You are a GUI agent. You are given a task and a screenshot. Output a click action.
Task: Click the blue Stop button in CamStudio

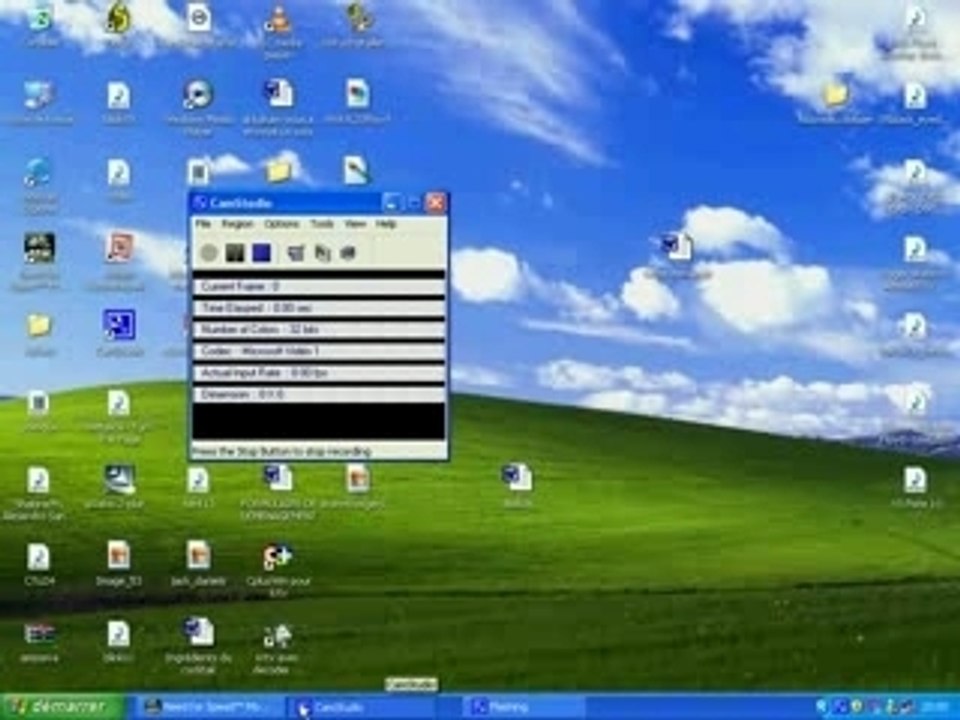pos(261,252)
